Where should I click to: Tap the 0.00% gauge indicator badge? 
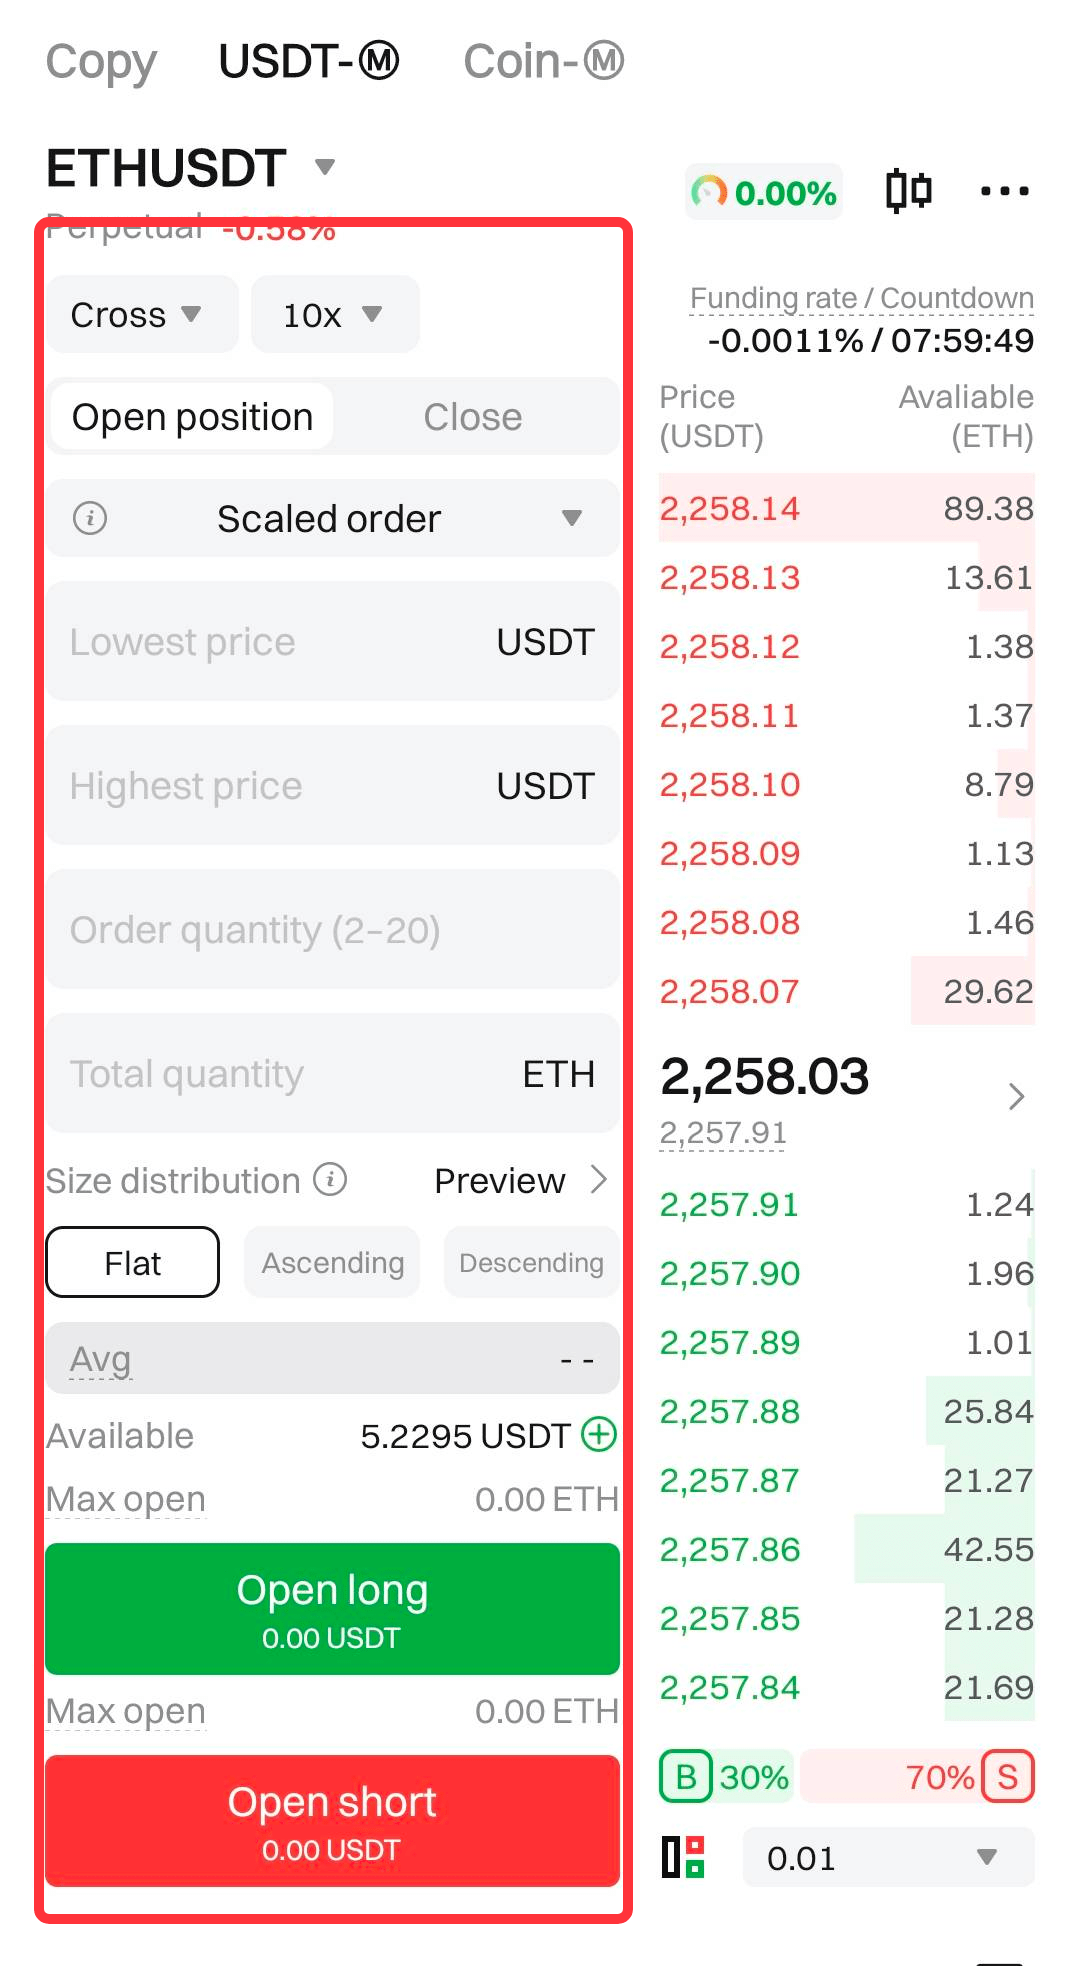click(x=764, y=192)
